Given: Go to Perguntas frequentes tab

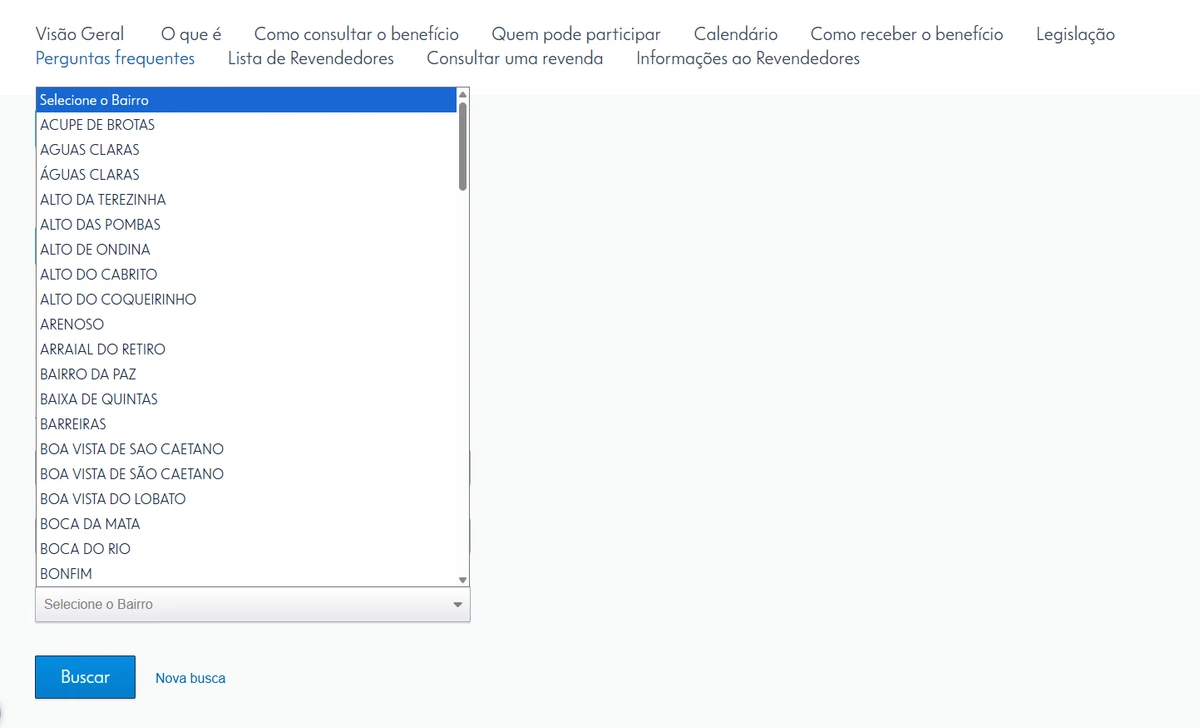Looking at the screenshot, I should coord(115,58).
